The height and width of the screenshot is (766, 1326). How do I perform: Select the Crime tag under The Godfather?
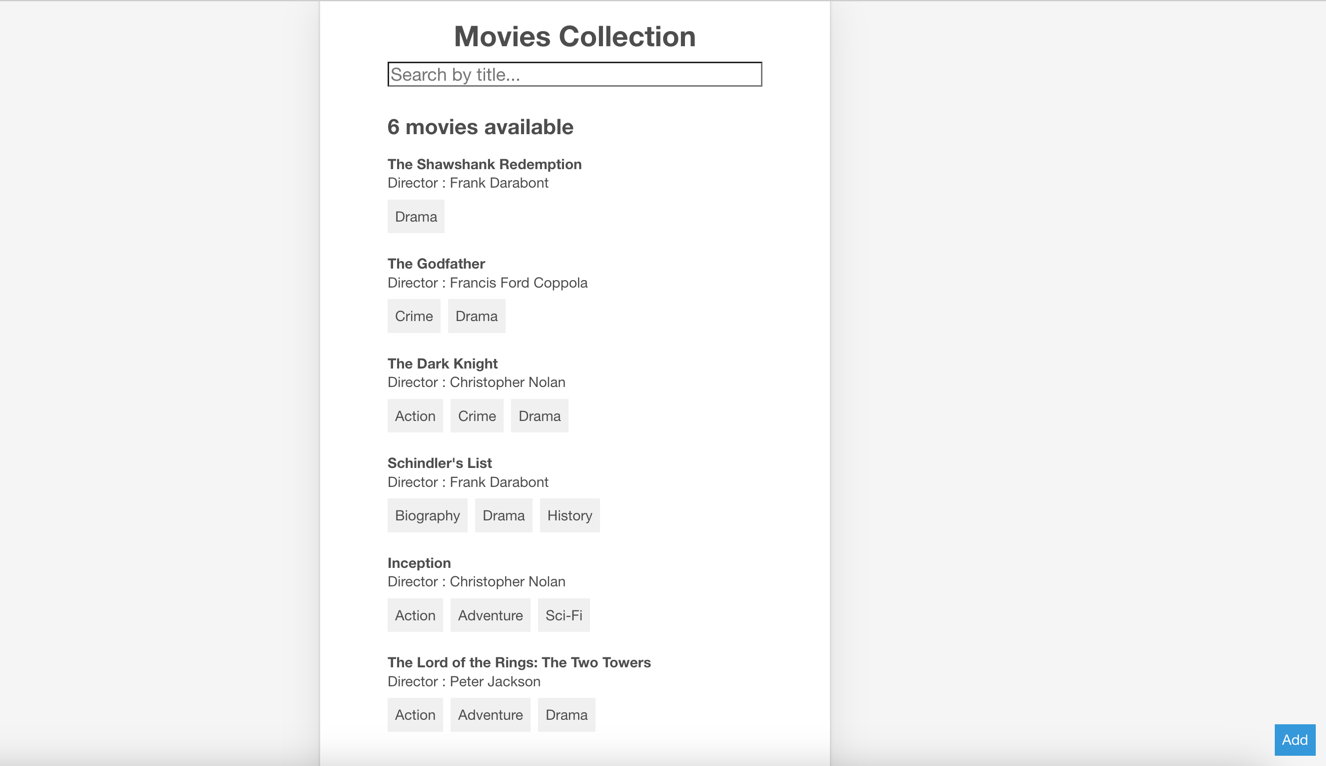coord(414,316)
